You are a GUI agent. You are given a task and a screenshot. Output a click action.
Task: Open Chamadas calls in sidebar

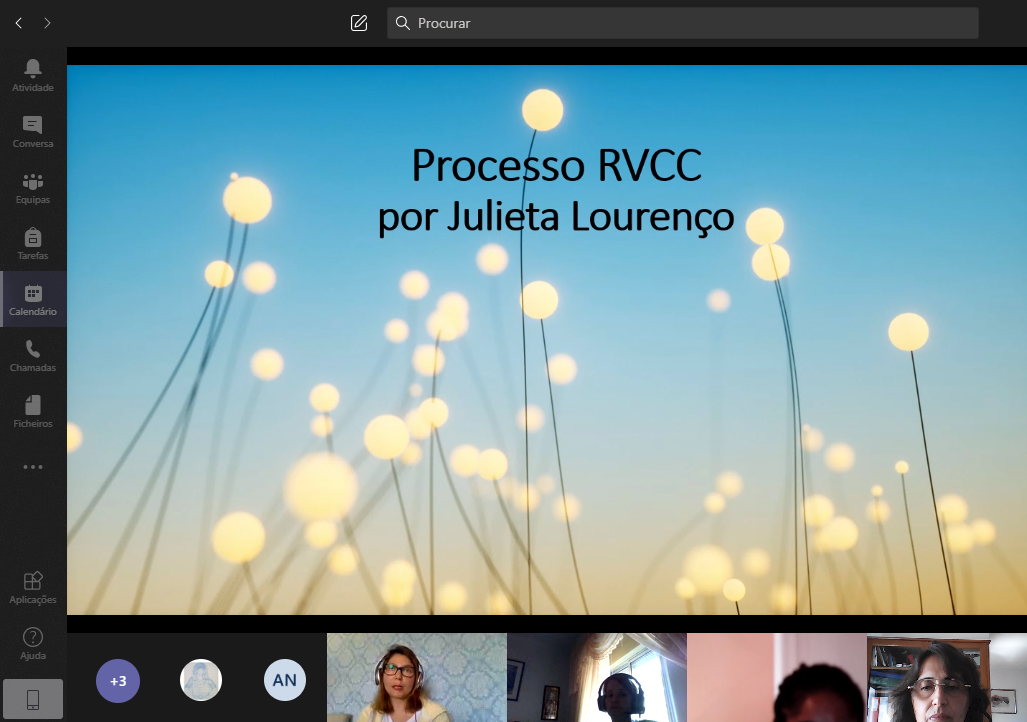point(33,356)
